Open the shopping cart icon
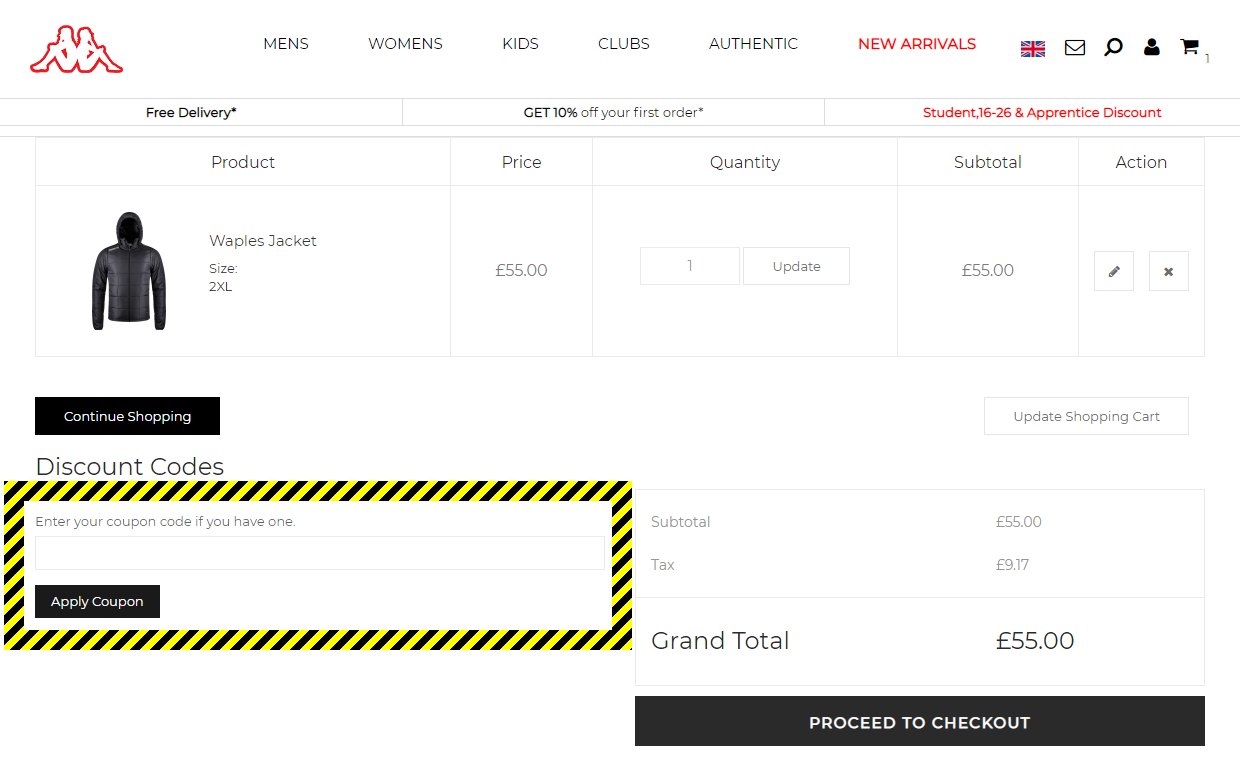The width and height of the screenshot is (1240, 780). (x=1189, y=46)
